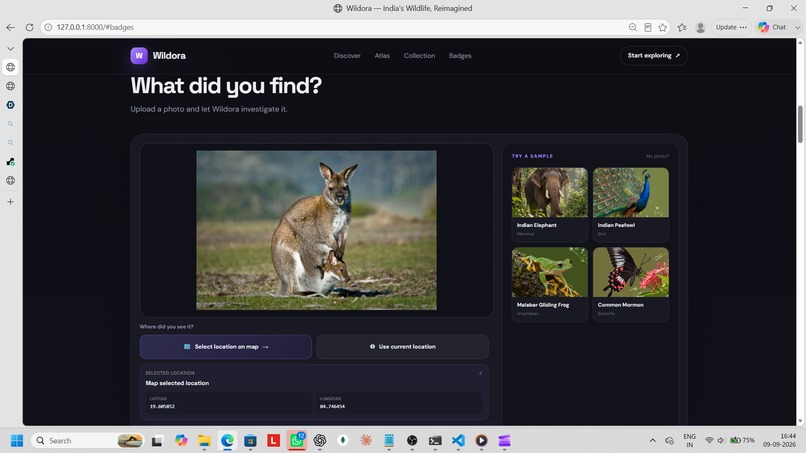Open the reading view icon in address bar
The width and height of the screenshot is (806, 453).
[x=648, y=27]
